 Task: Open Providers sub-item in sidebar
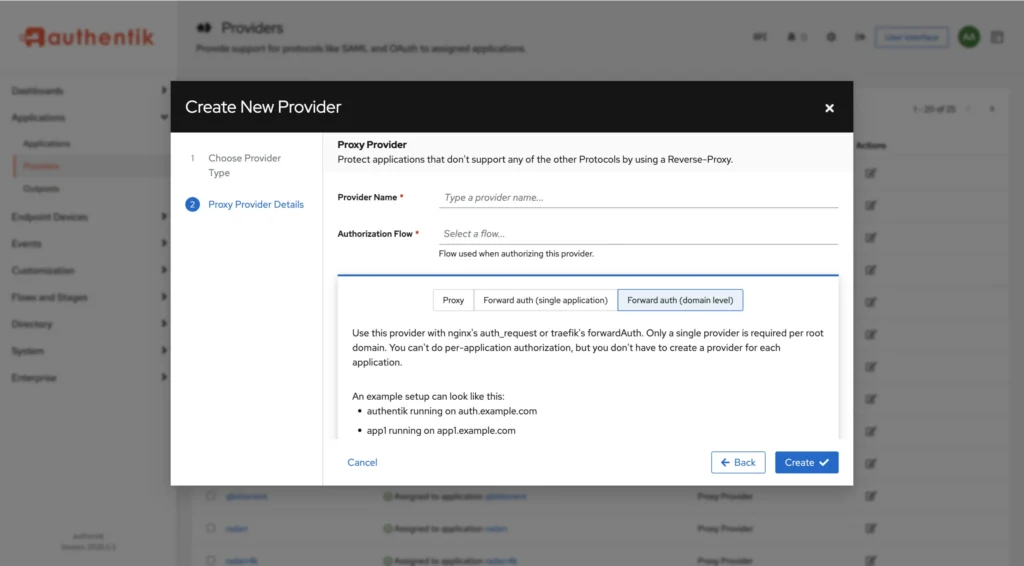[41, 166]
